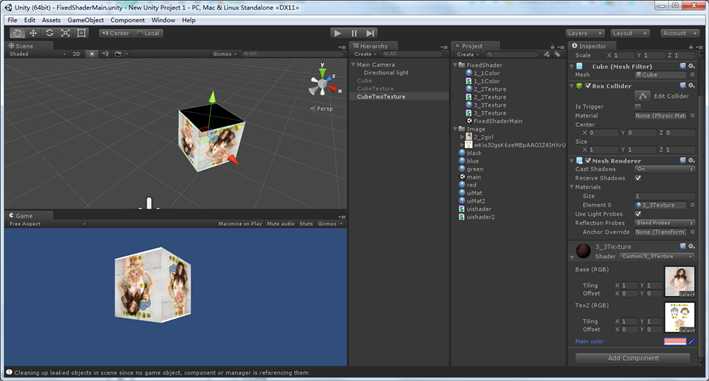Open the GameObject menu

click(x=85, y=20)
